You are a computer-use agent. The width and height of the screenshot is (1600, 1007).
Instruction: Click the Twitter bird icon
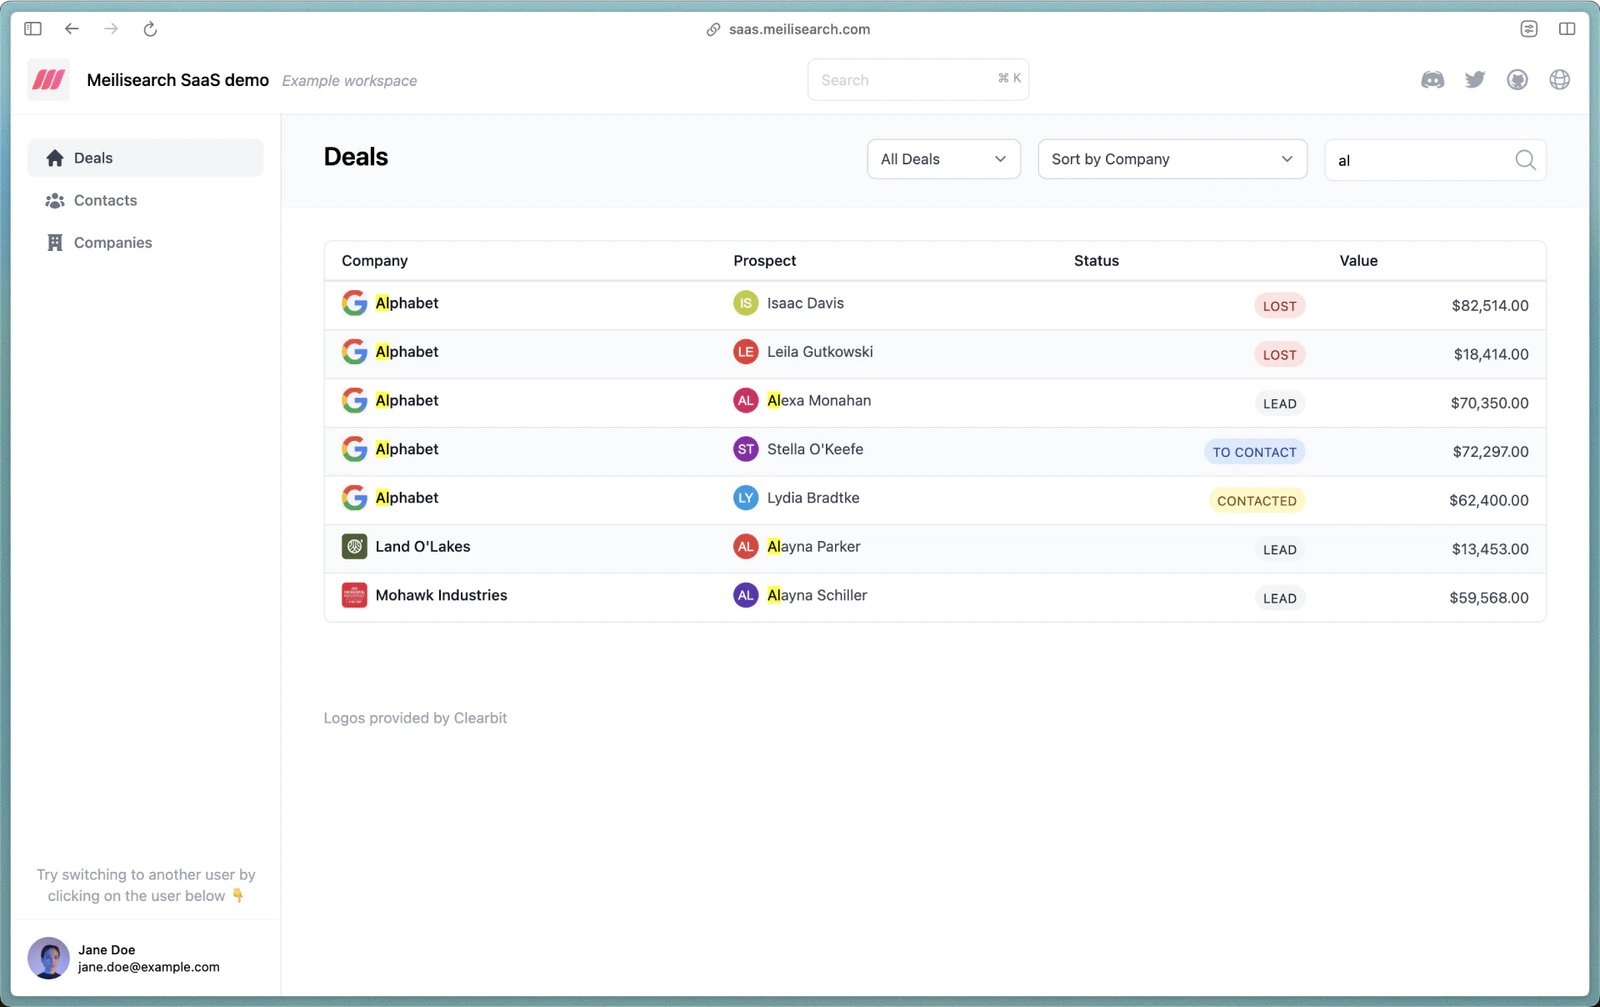(x=1475, y=79)
